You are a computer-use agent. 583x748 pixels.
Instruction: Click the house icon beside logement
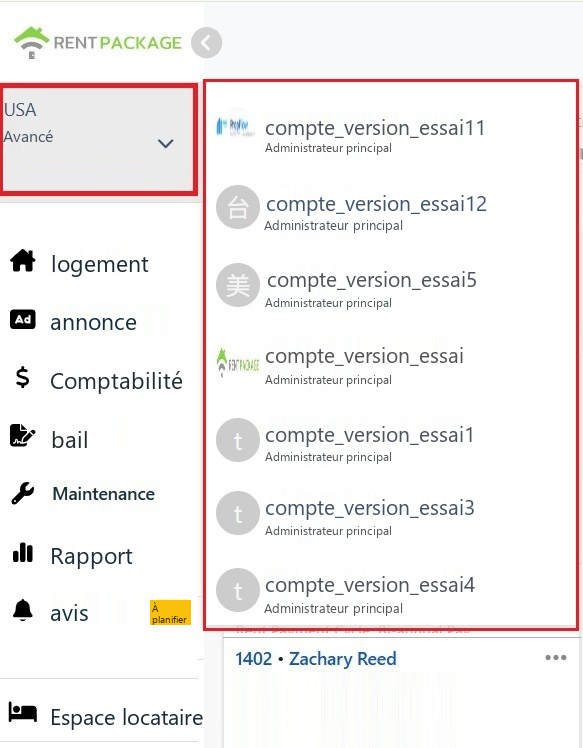pyautogui.click(x=23, y=261)
